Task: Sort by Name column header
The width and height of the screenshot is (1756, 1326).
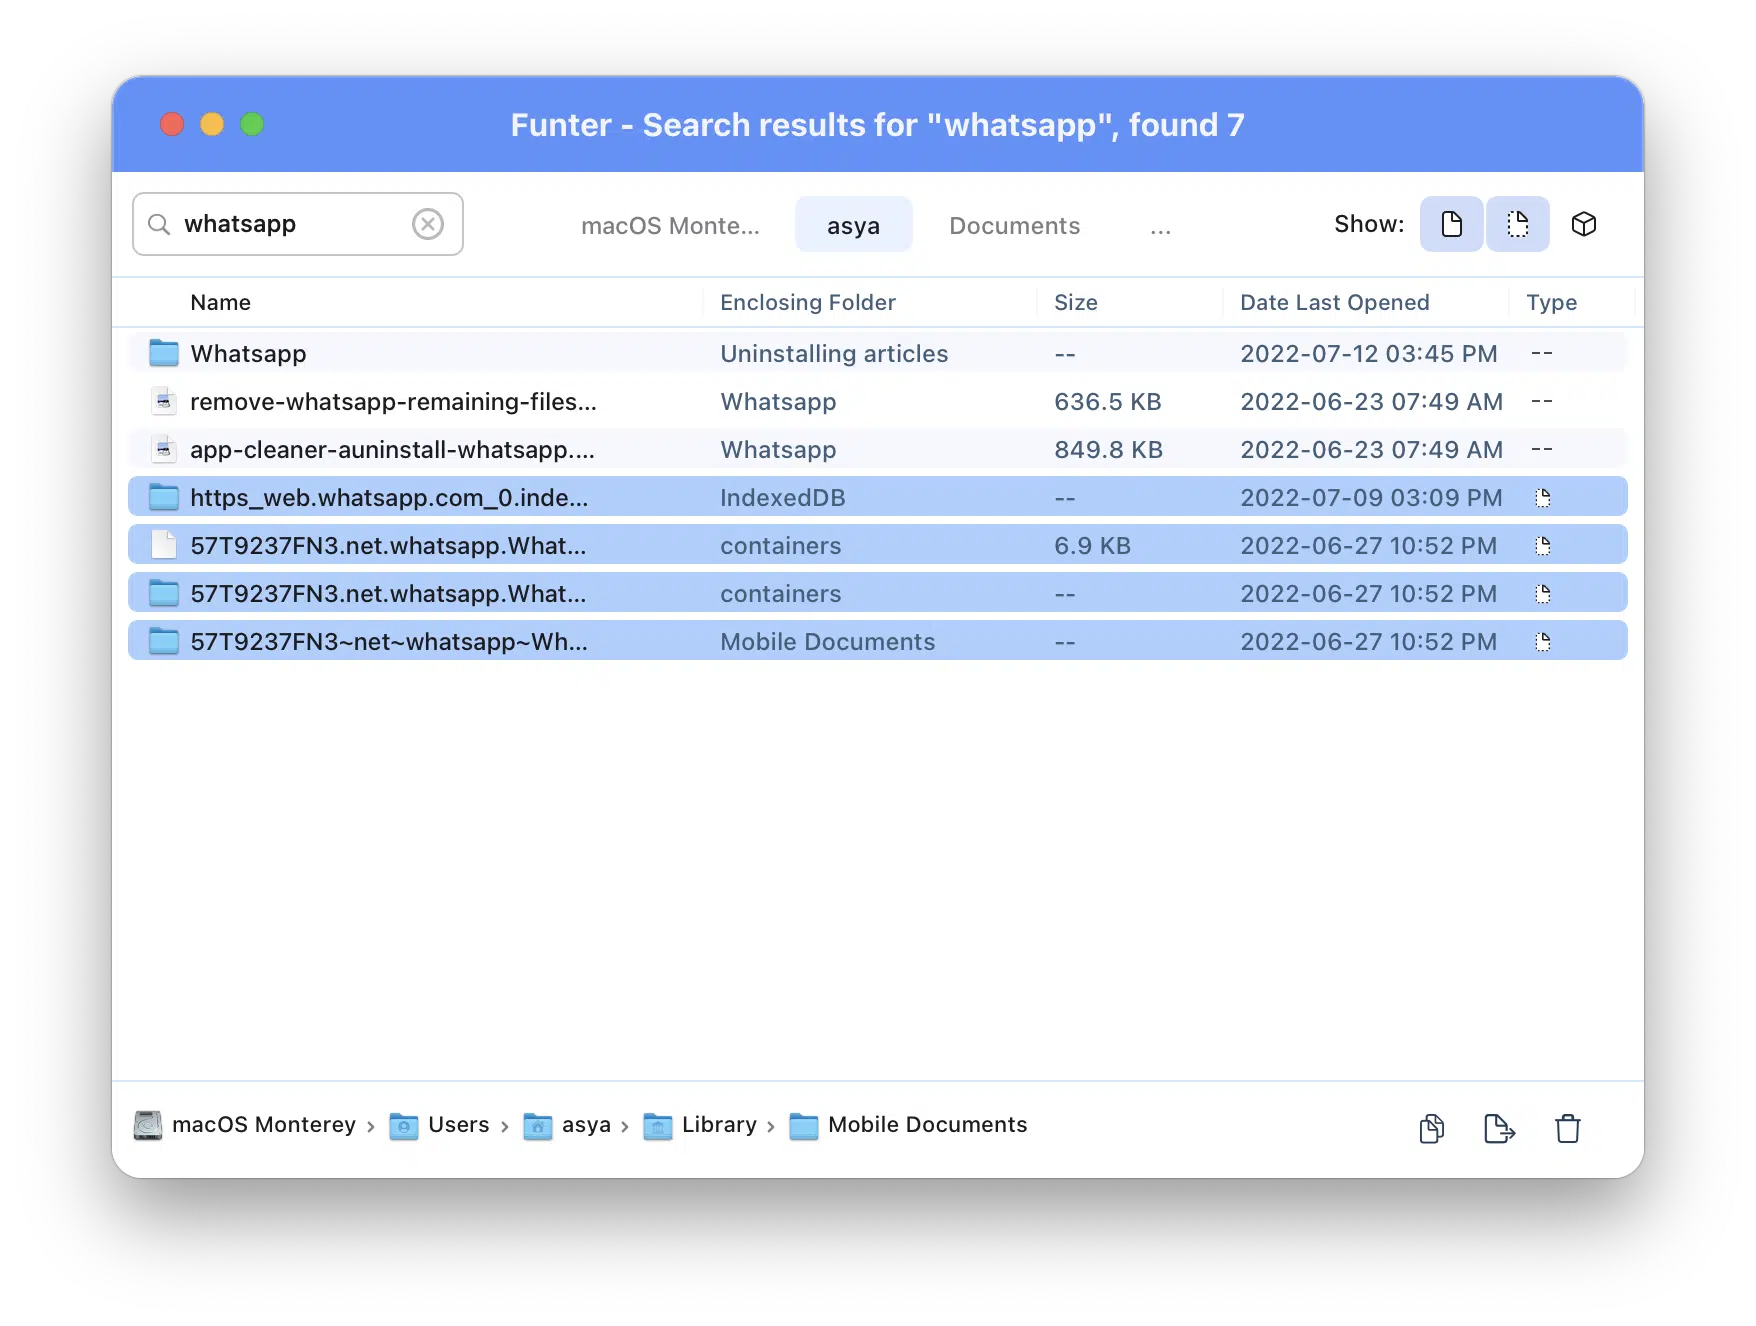Action: (x=220, y=302)
